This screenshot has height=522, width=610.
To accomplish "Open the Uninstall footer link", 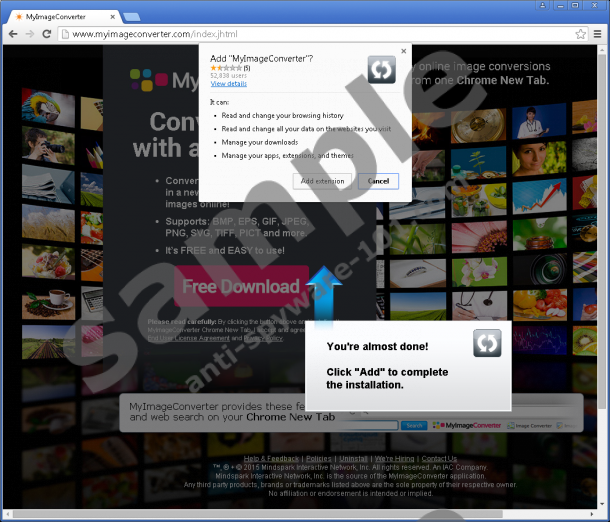I will tap(354, 459).
